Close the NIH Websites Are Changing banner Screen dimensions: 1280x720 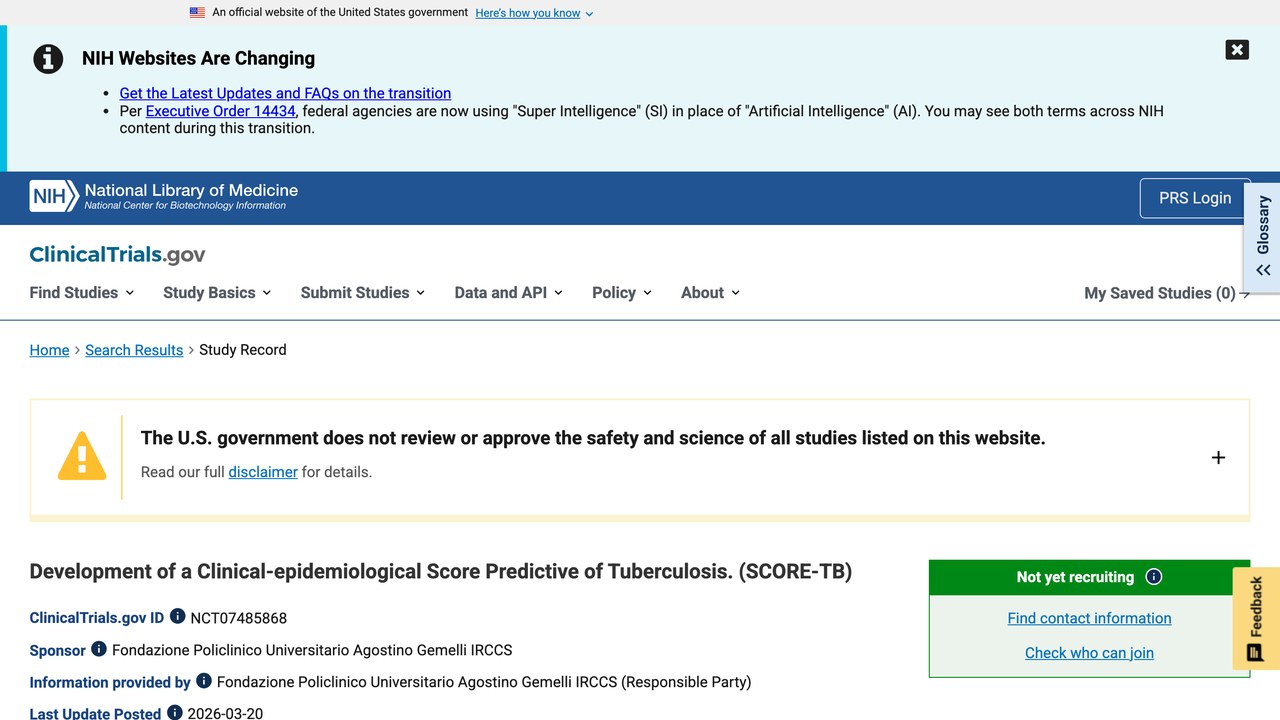click(1237, 50)
